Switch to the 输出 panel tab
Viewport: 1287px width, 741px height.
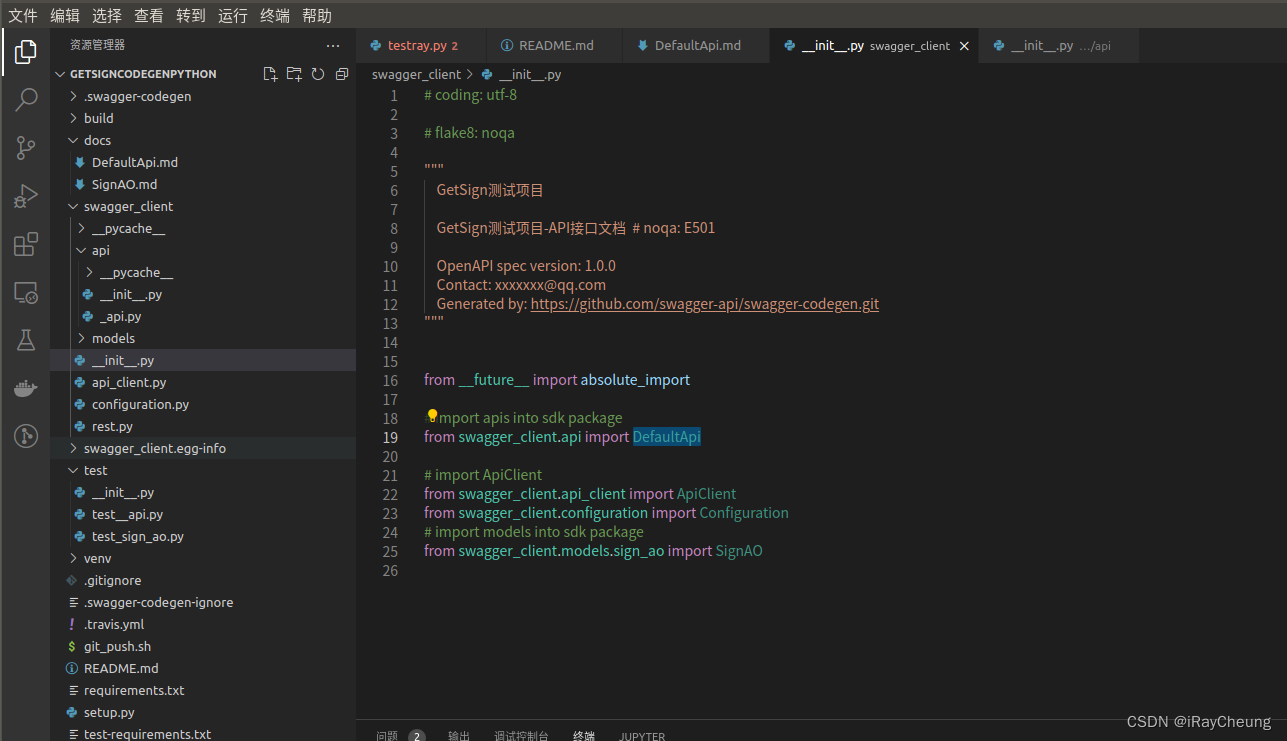[459, 735]
